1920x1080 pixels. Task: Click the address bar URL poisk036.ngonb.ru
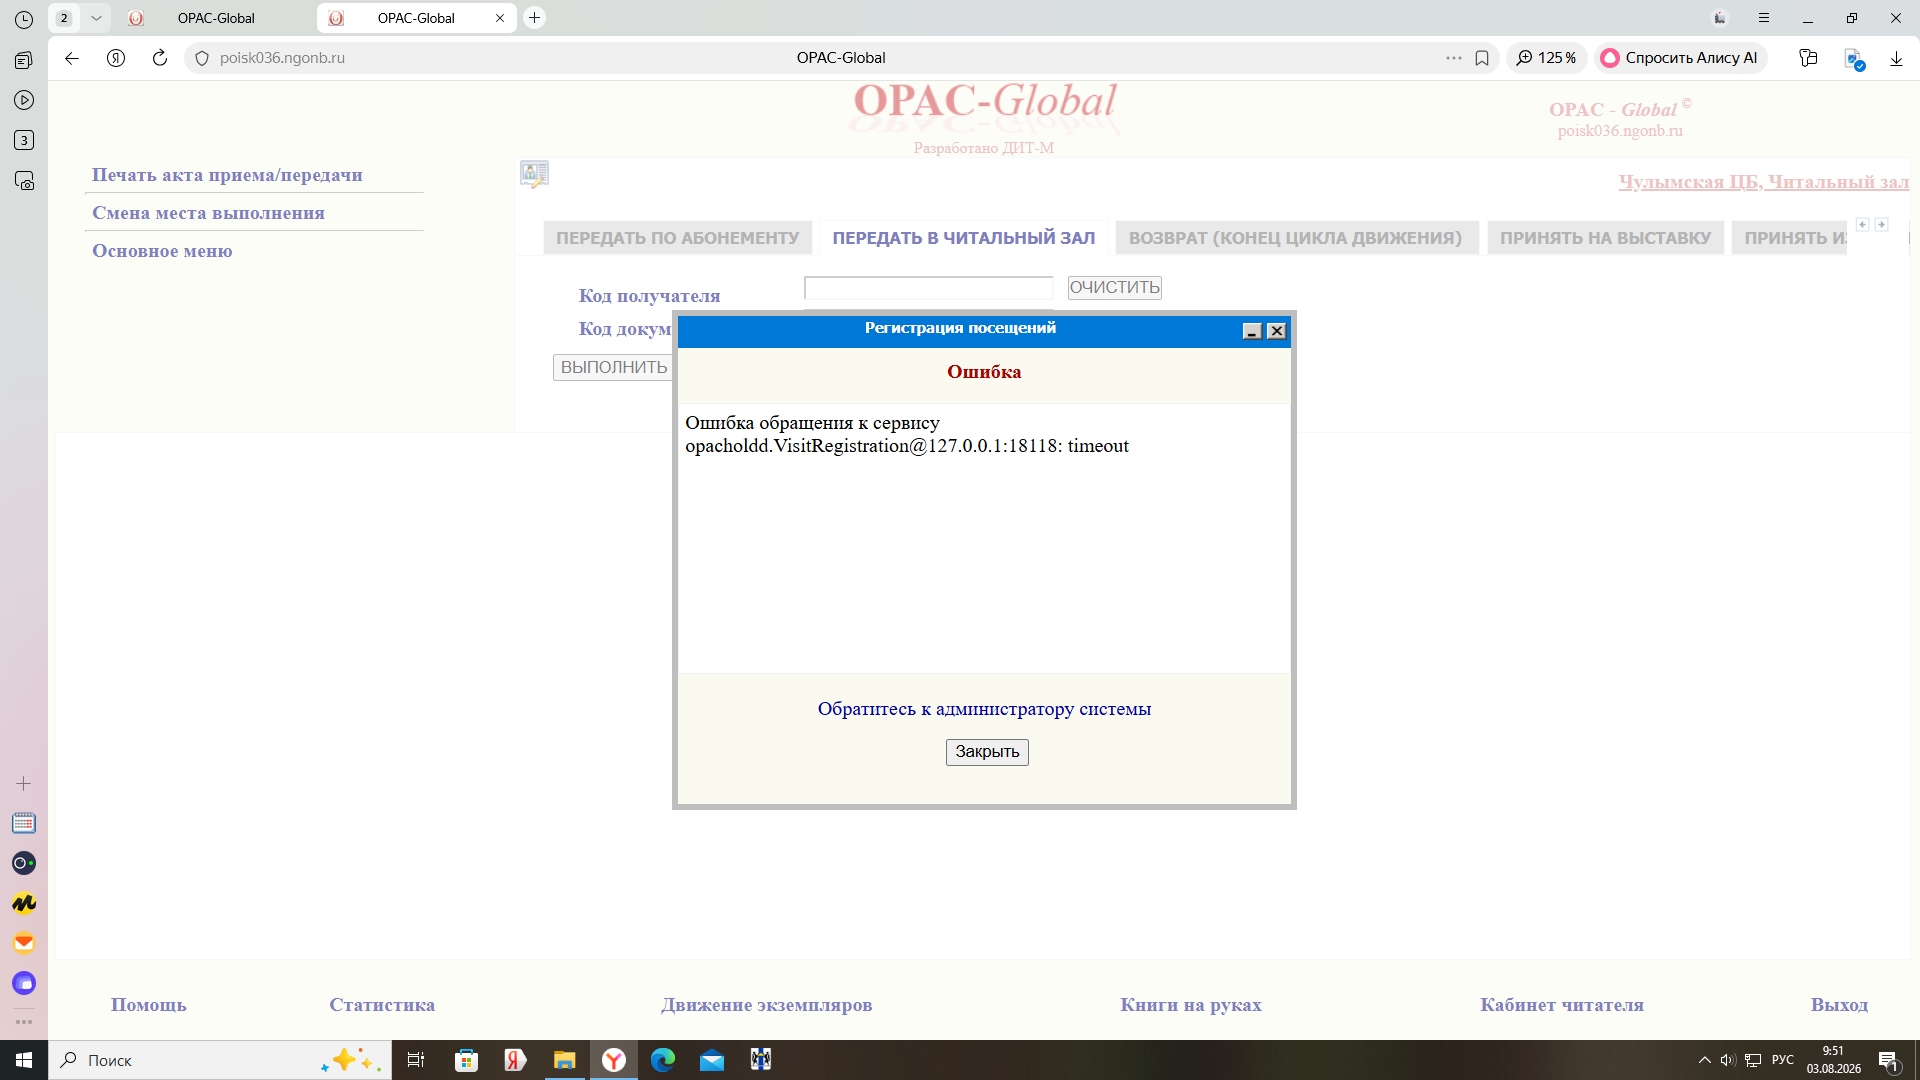282,58
